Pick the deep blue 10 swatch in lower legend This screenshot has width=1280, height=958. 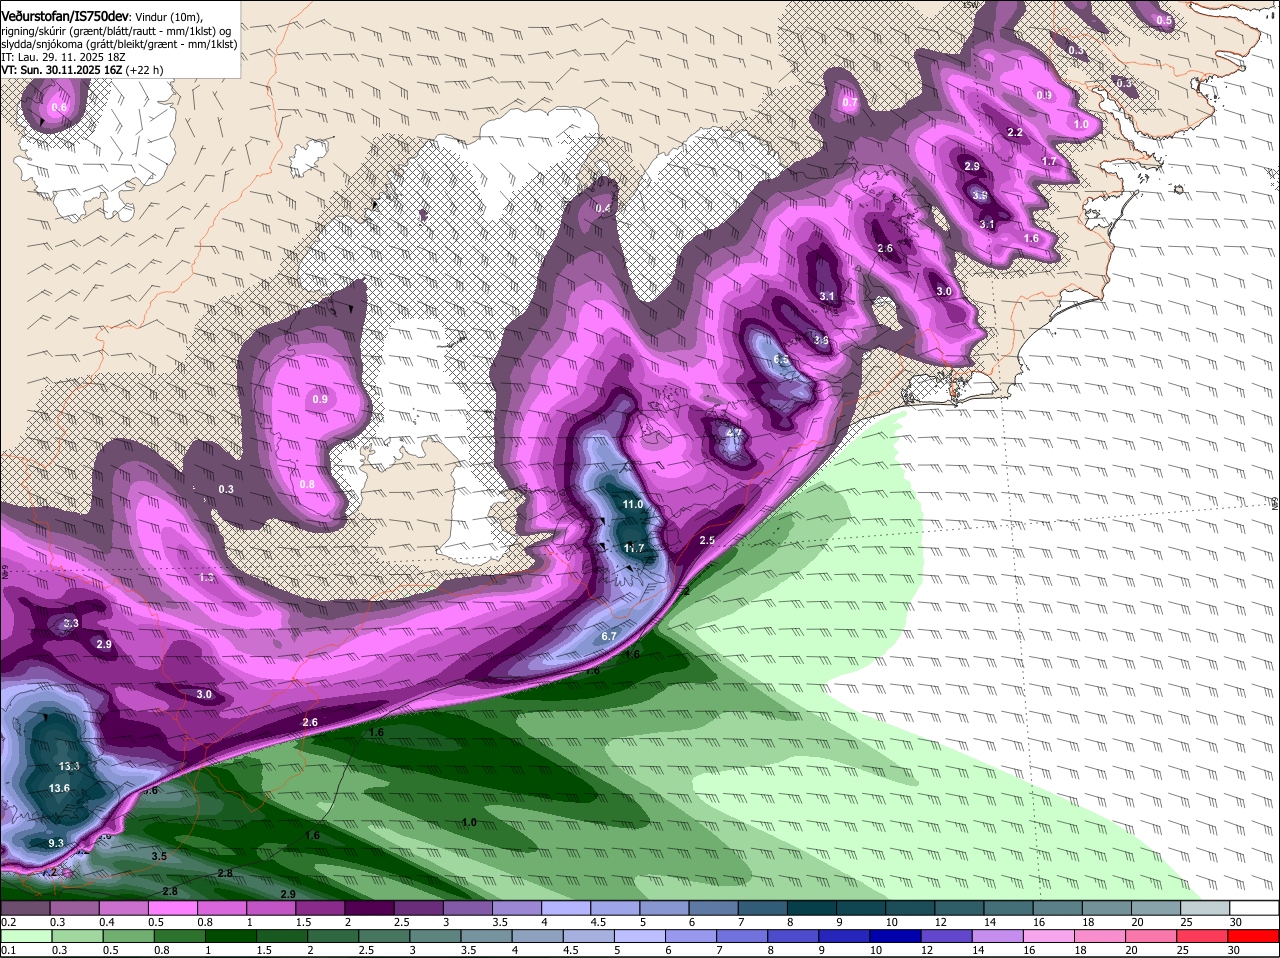pos(896,936)
